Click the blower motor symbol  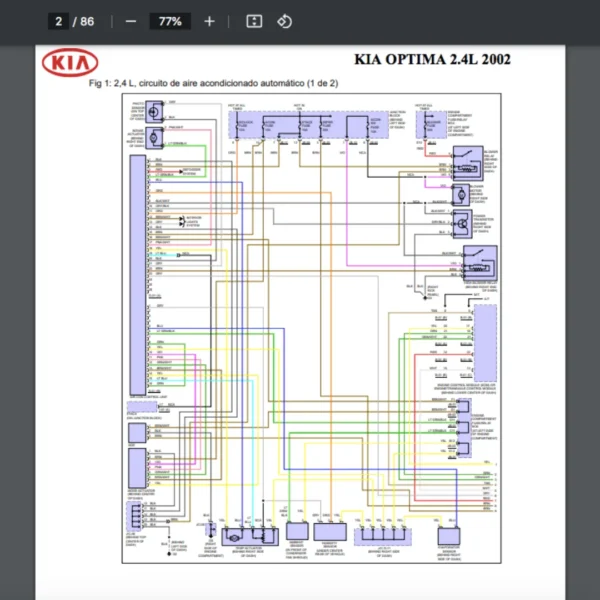pos(462,193)
